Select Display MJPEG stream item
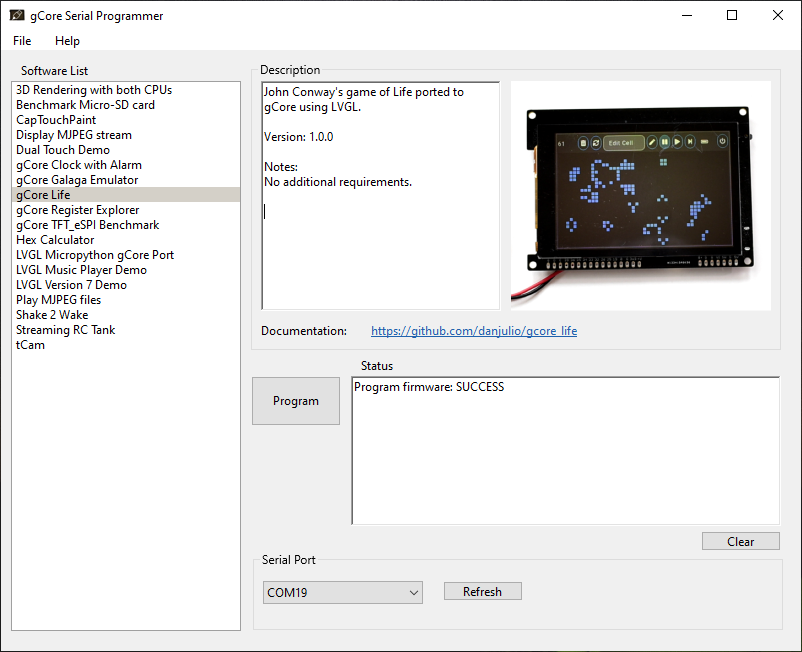Viewport: 802px width, 652px height. [126, 135]
